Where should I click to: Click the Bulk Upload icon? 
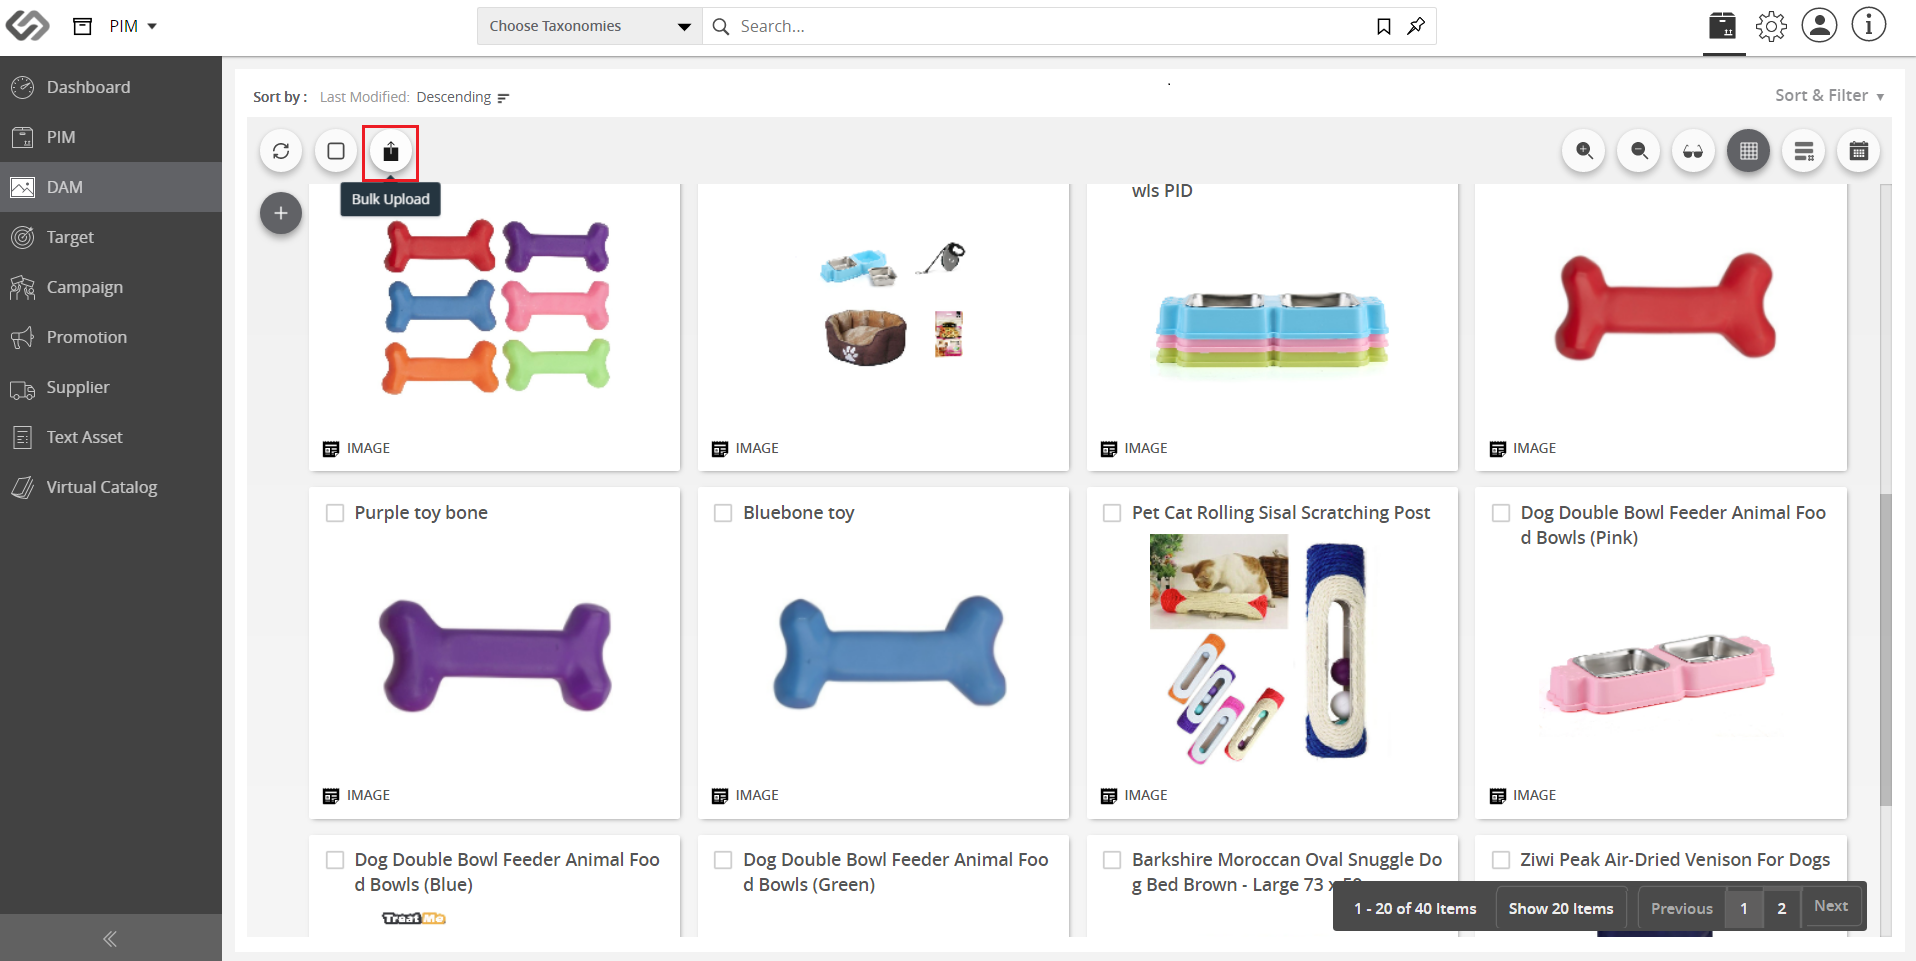pos(391,152)
